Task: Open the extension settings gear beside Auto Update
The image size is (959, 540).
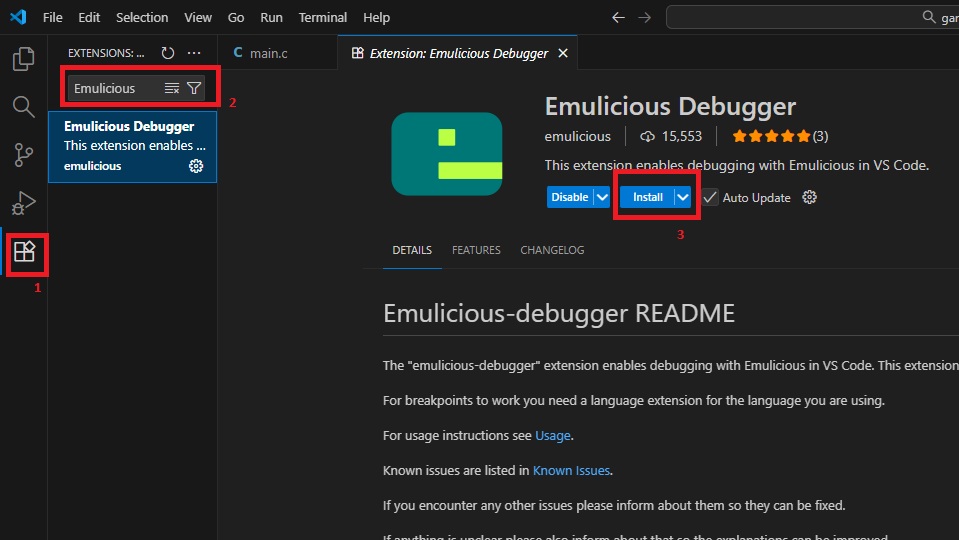Action: click(809, 198)
